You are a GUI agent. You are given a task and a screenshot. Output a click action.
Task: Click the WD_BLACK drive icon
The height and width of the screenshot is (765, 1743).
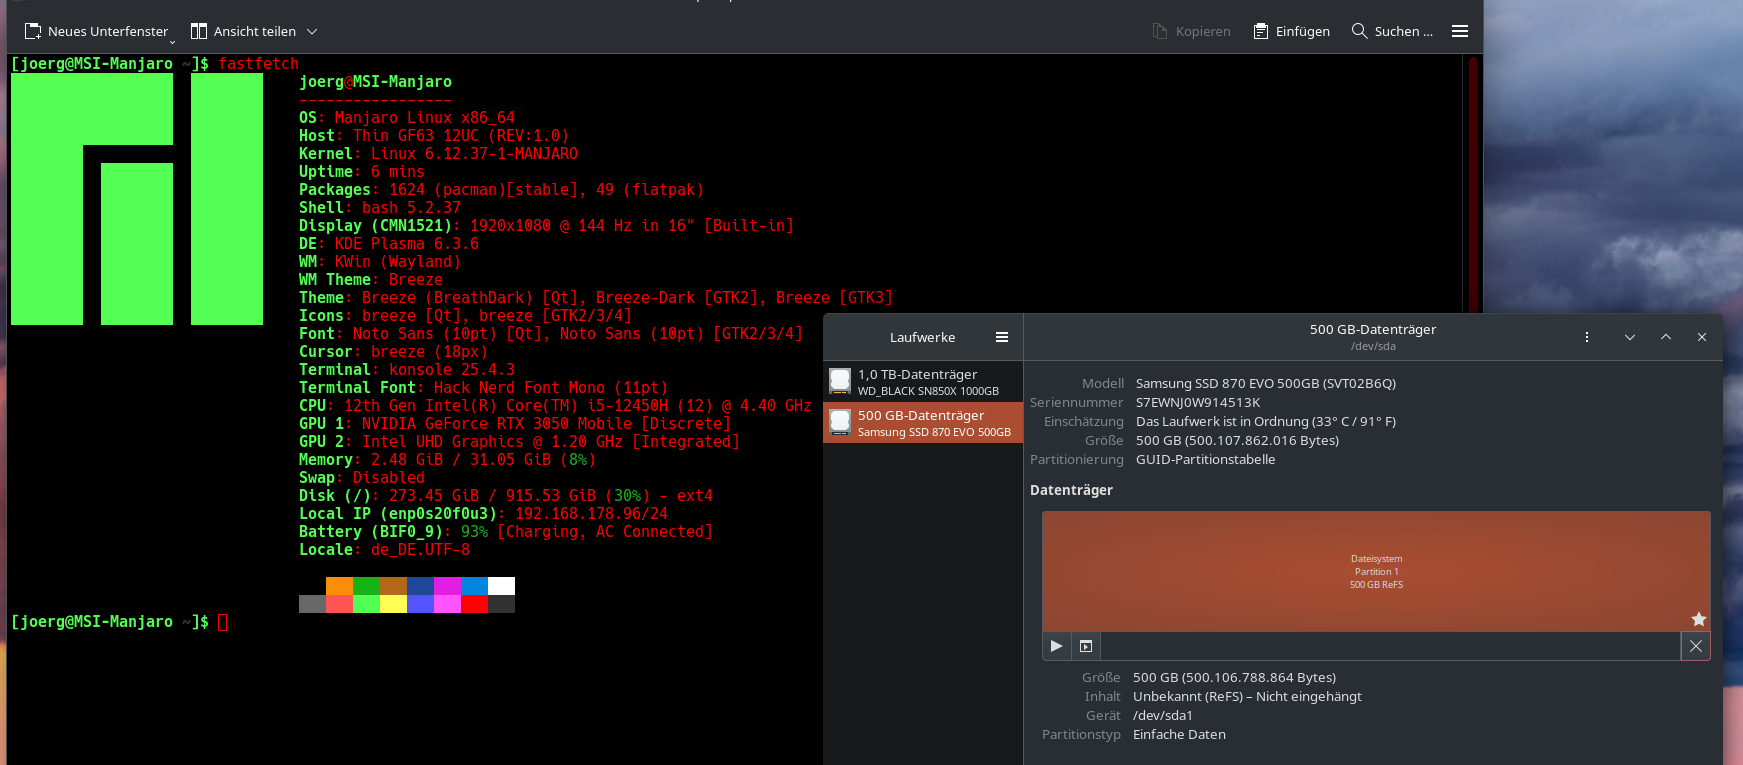click(x=840, y=381)
